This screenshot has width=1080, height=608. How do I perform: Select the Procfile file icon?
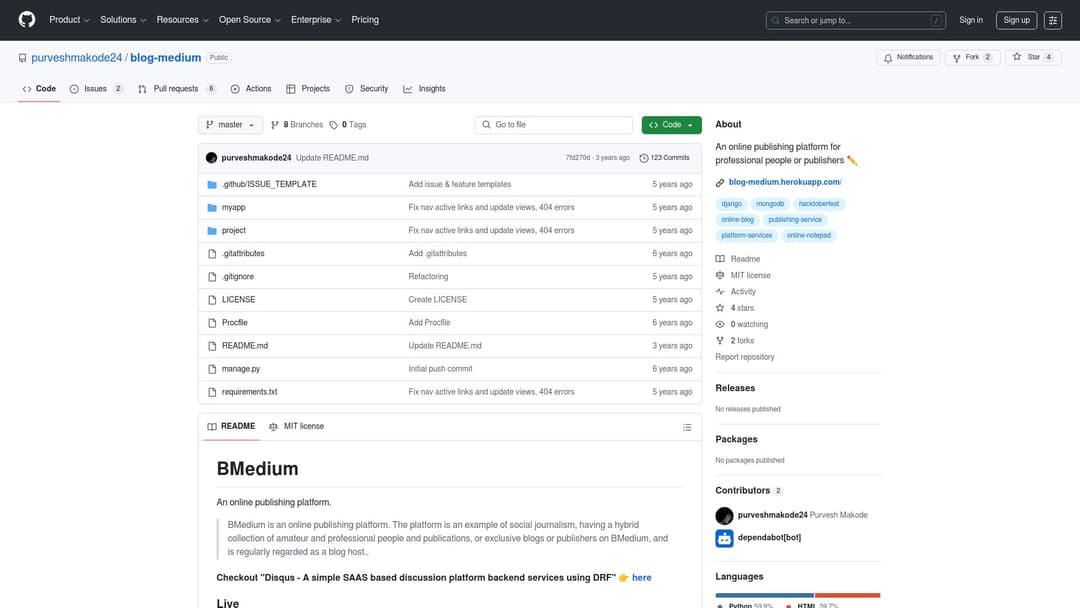point(212,323)
